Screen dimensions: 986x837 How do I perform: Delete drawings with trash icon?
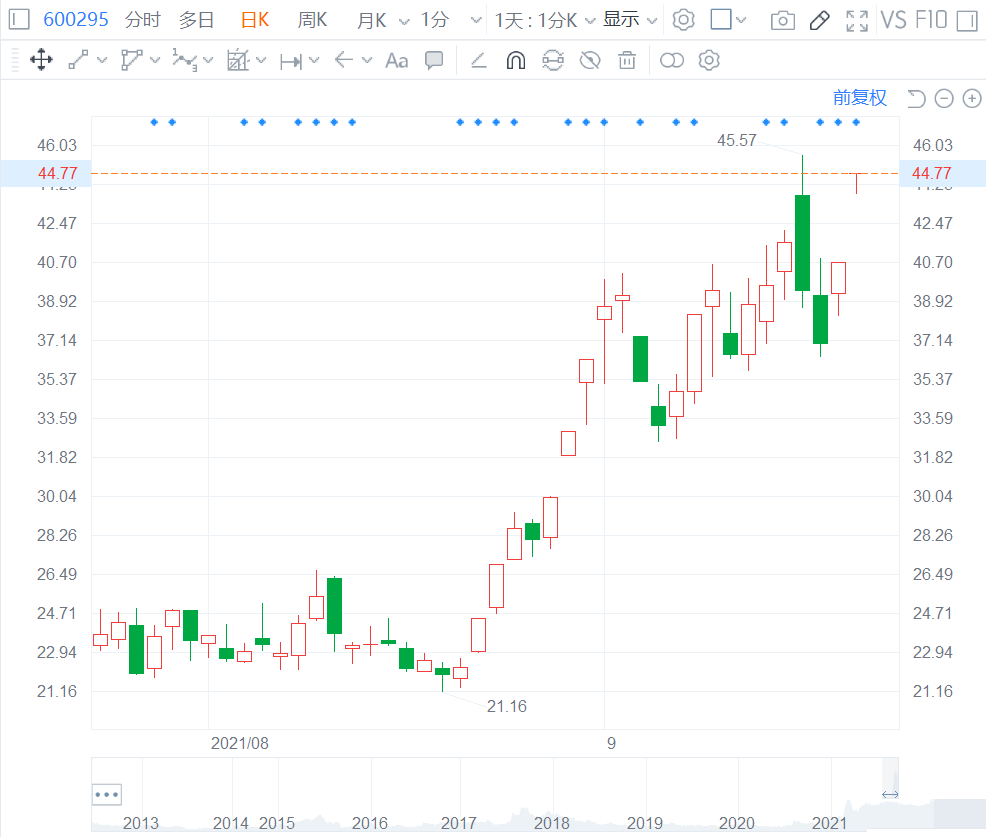tap(627, 60)
